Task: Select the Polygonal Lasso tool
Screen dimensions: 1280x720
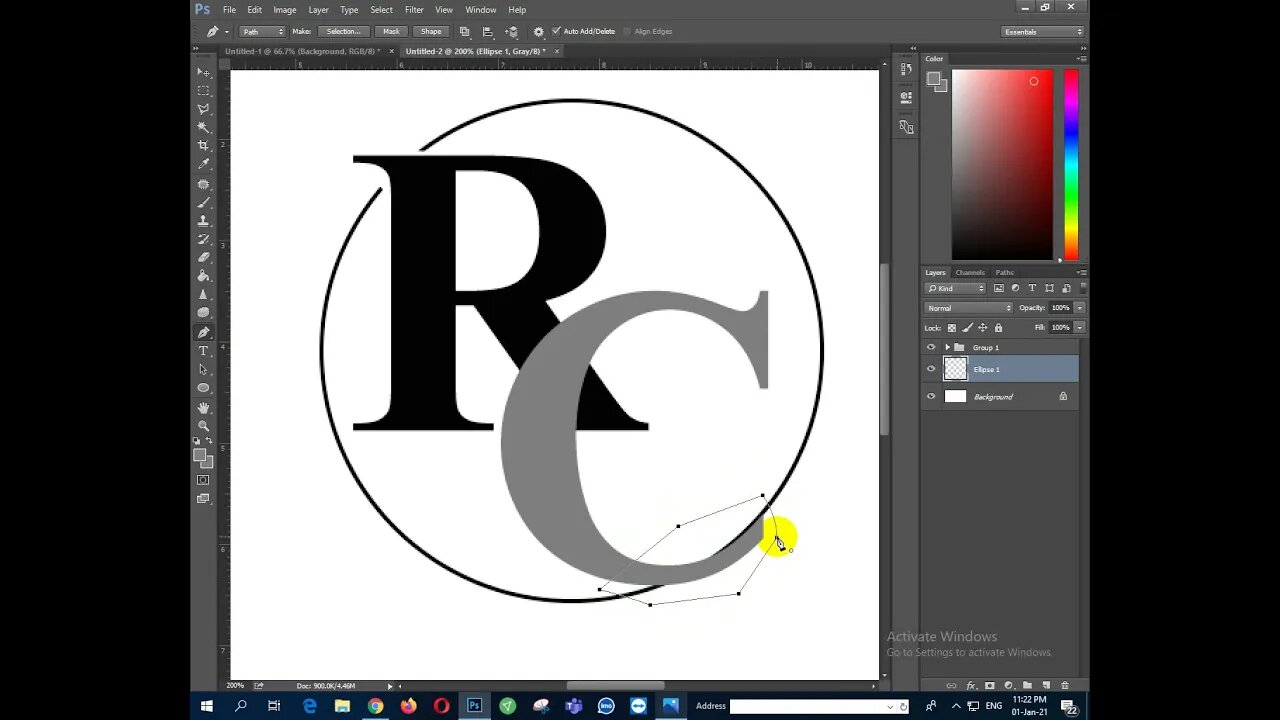Action: (x=204, y=109)
